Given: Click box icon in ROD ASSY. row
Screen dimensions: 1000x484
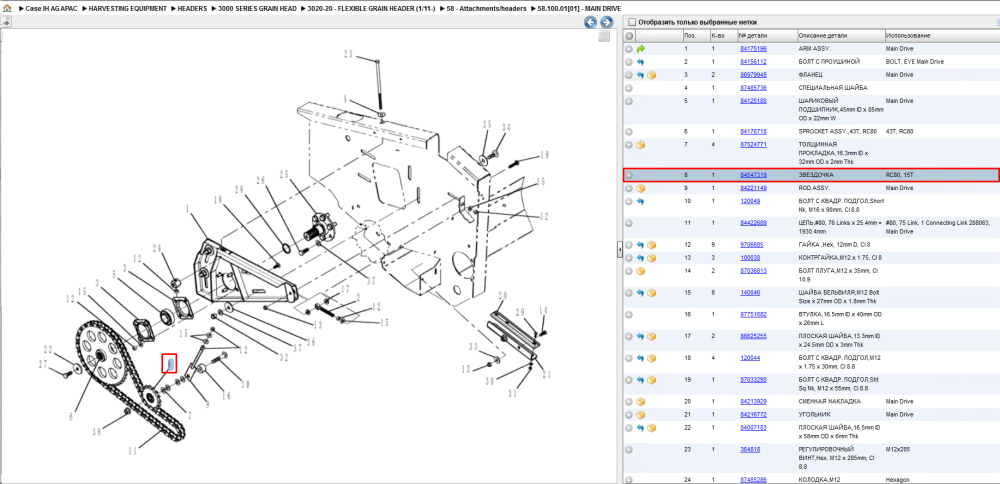Looking at the screenshot, I should 641,188.
